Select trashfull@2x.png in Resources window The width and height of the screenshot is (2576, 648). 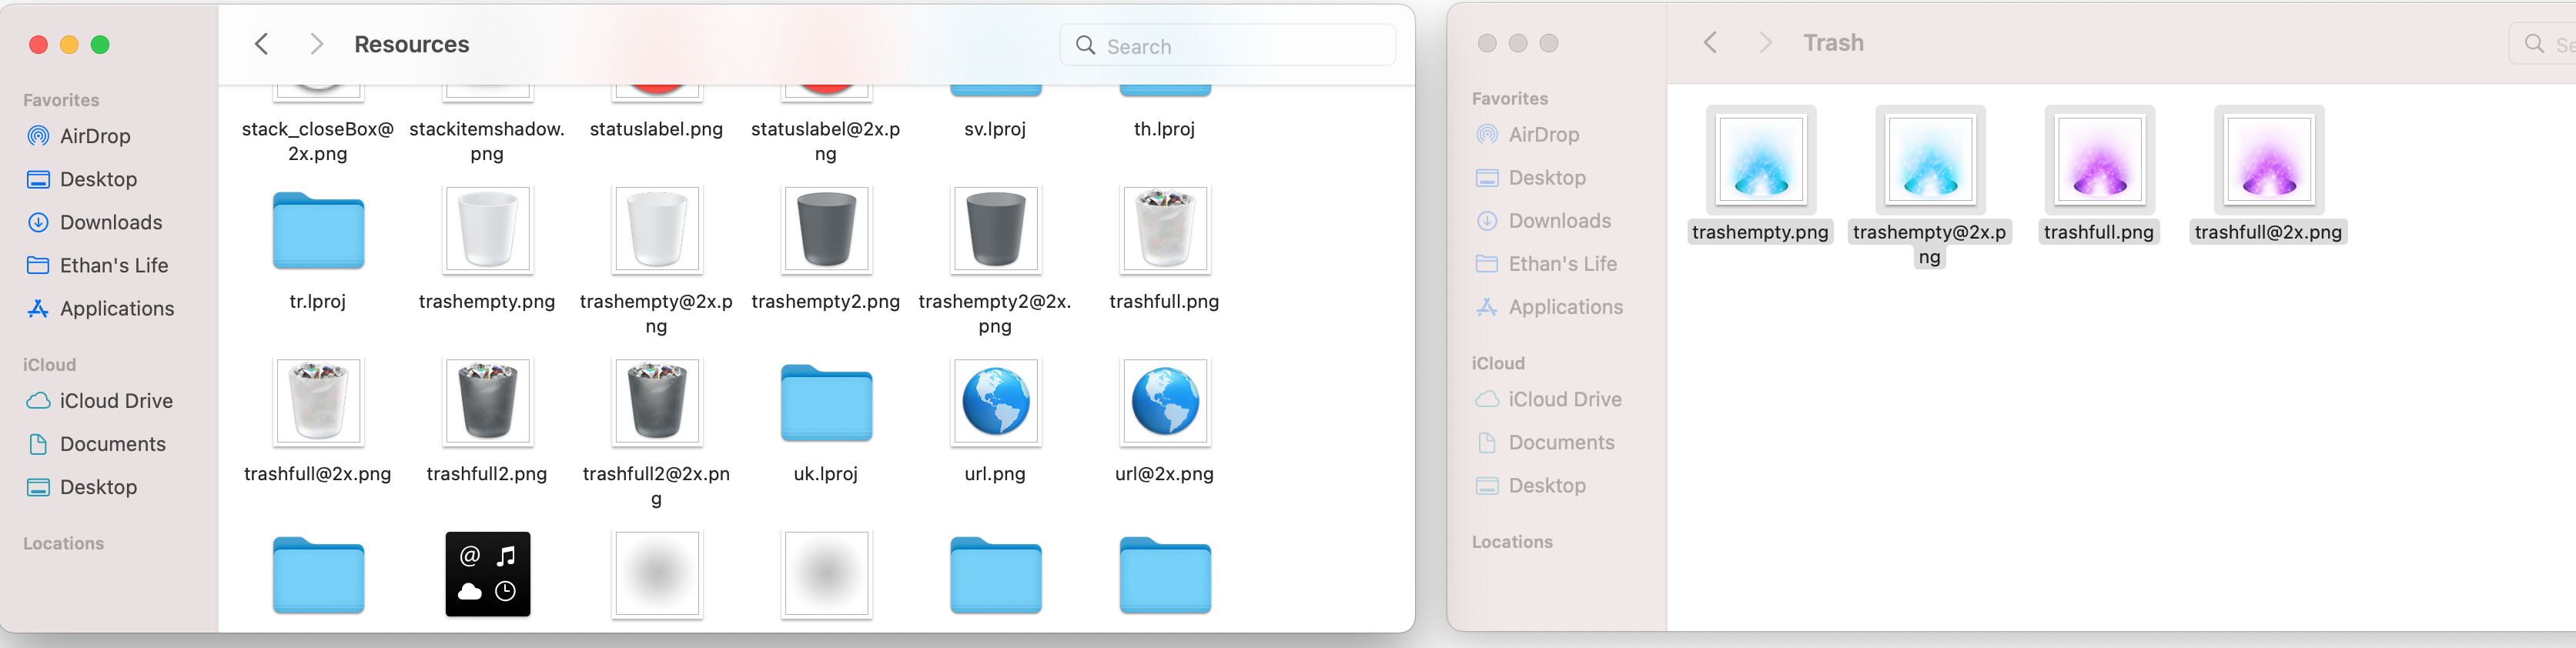click(x=318, y=402)
